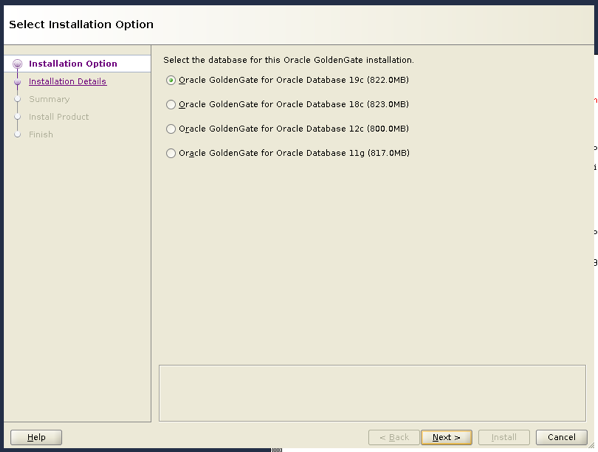The width and height of the screenshot is (598, 452).
Task: Click the Installation Option step bullet icon
Action: coord(17,64)
